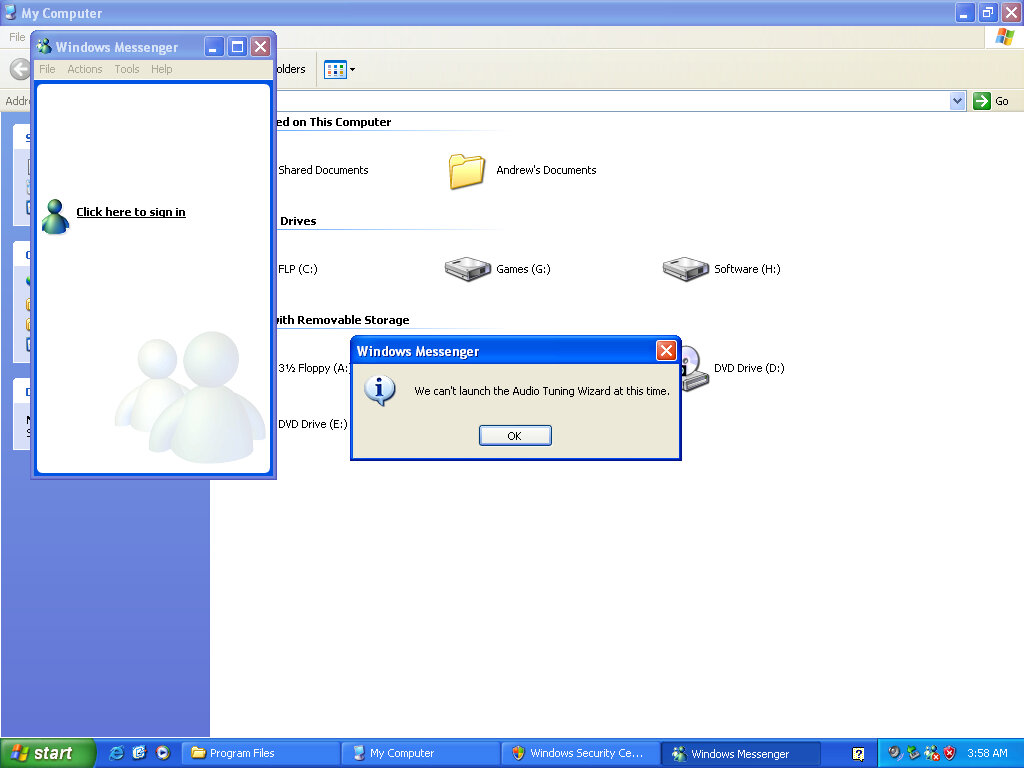Click the Messenger buddy sign-in icon
The height and width of the screenshot is (768, 1024).
pos(55,215)
